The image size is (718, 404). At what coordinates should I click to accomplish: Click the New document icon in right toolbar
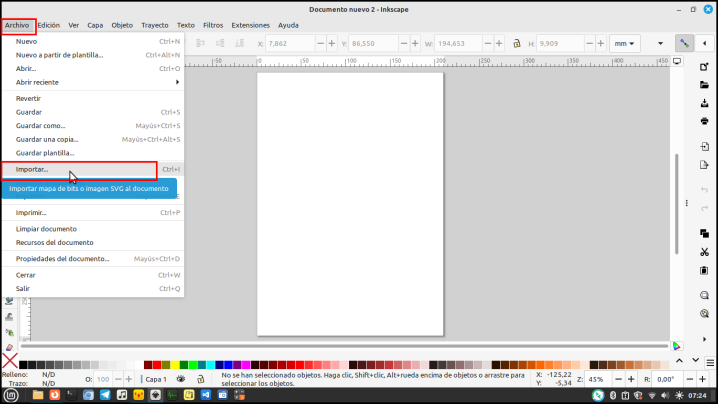pos(704,67)
